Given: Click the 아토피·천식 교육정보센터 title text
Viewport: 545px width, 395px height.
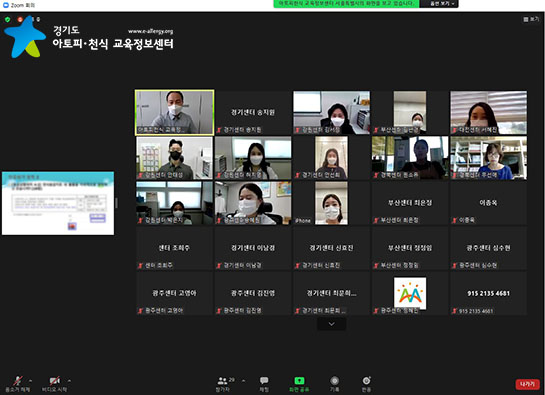Looking at the screenshot, I should (113, 44).
